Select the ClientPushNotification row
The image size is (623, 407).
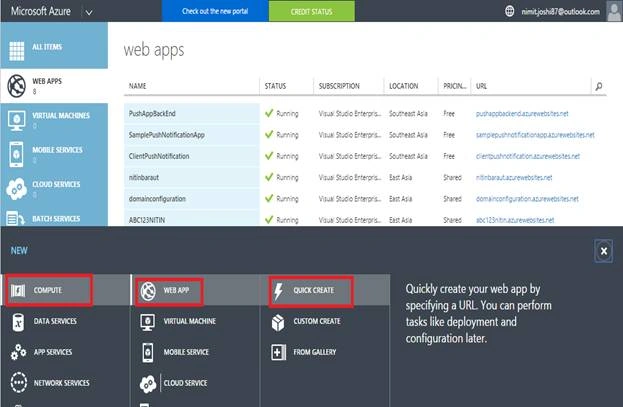(x=365, y=156)
